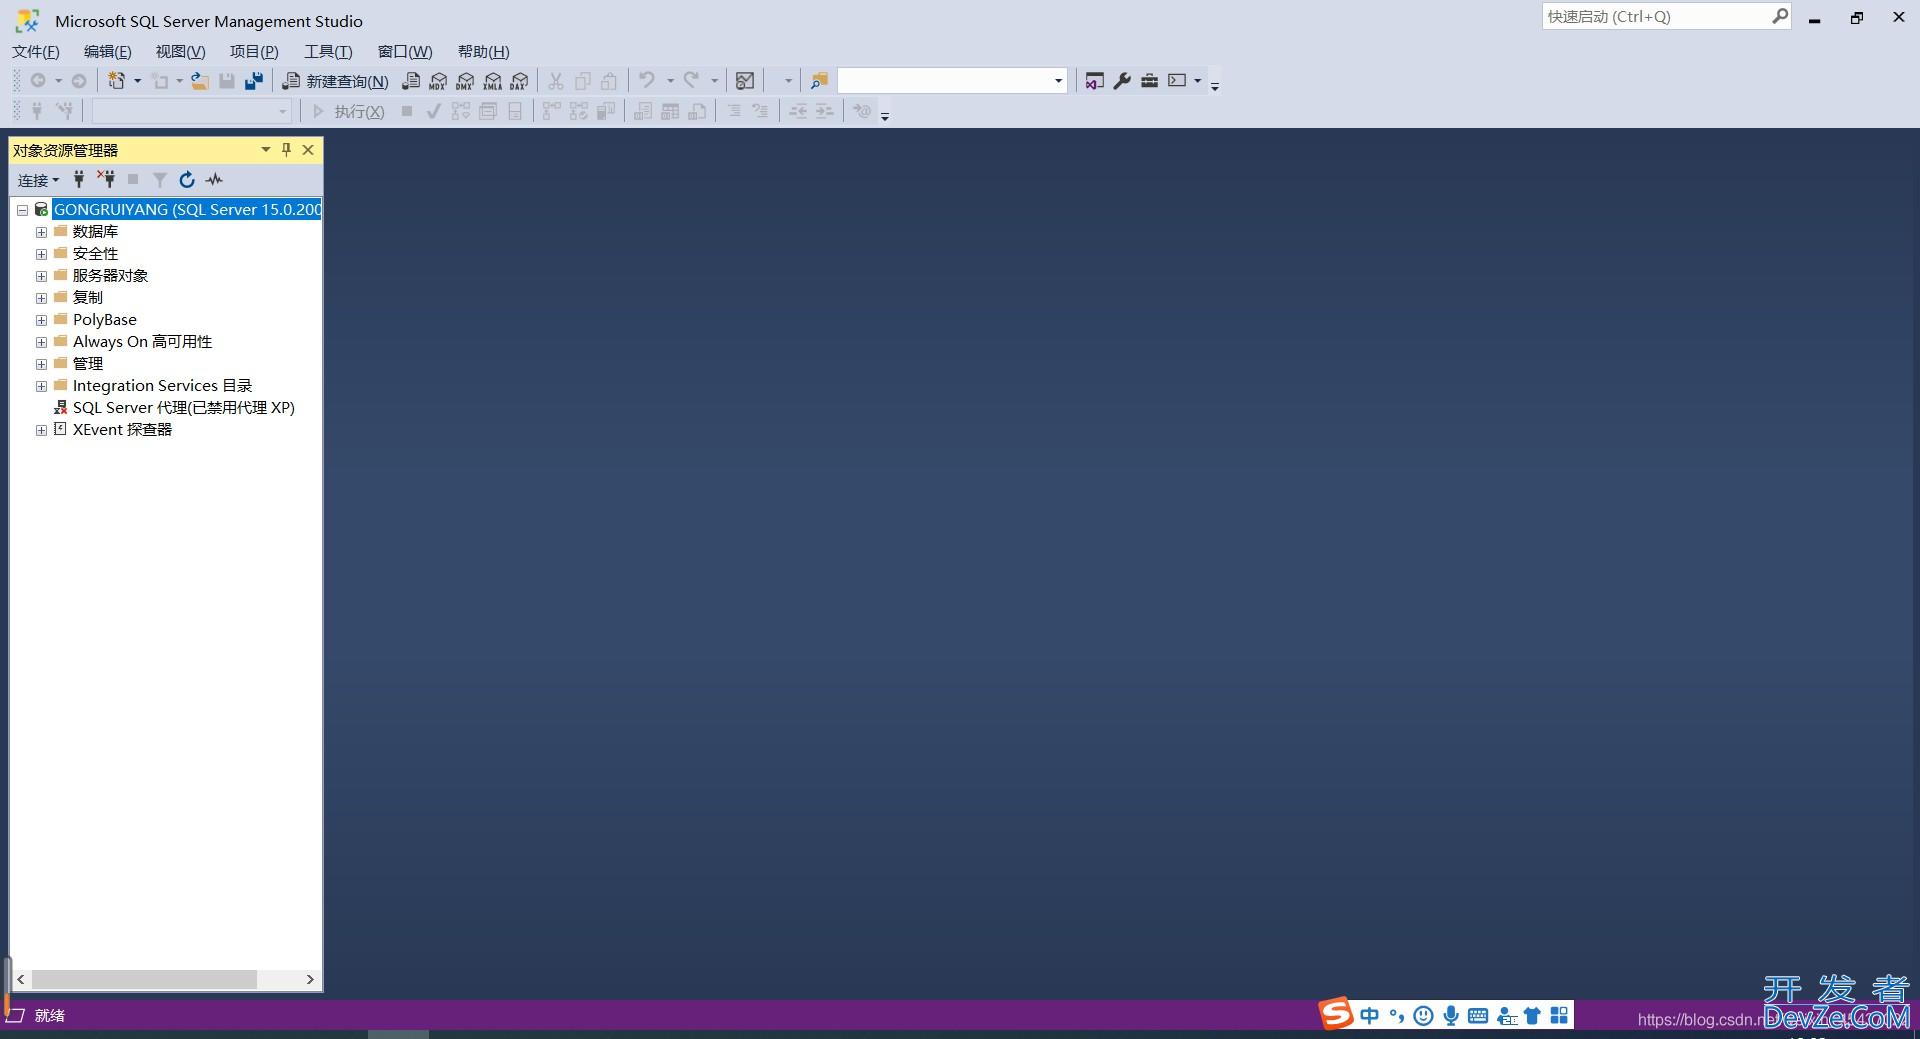Click the Disconnect plug icon

coord(106,180)
